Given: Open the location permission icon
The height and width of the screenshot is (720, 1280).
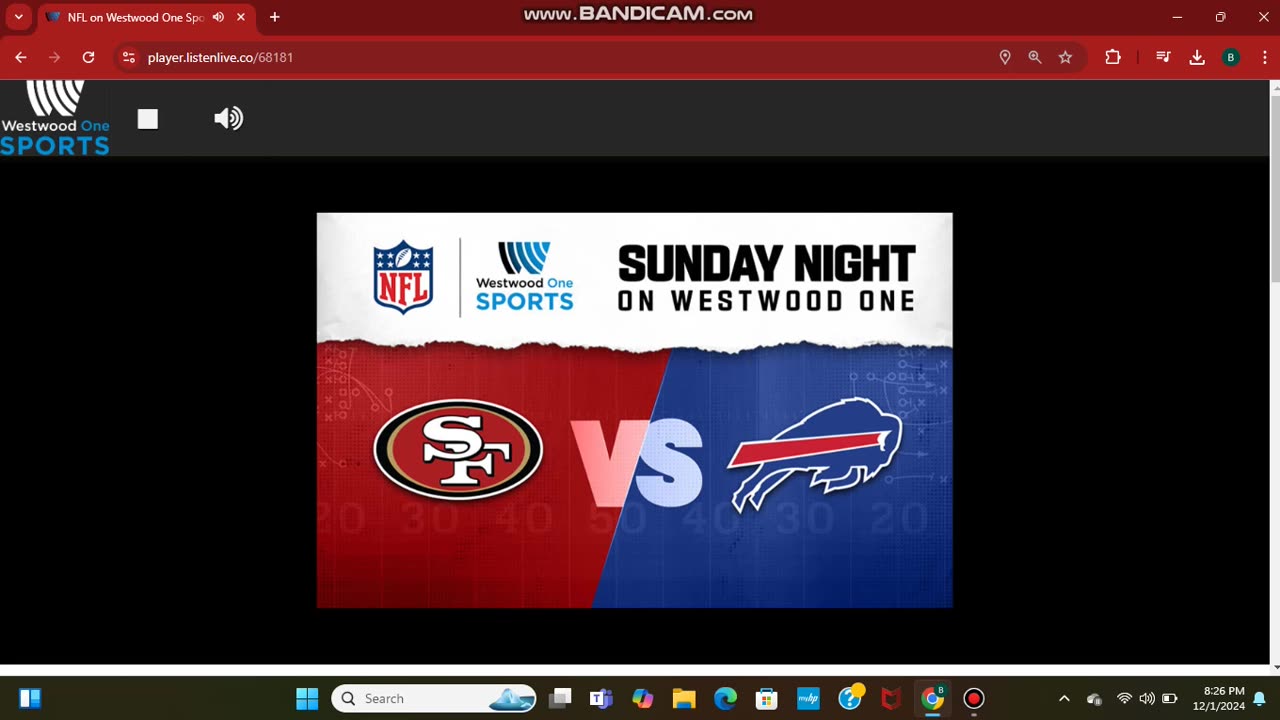Looking at the screenshot, I should pyautogui.click(x=1005, y=58).
